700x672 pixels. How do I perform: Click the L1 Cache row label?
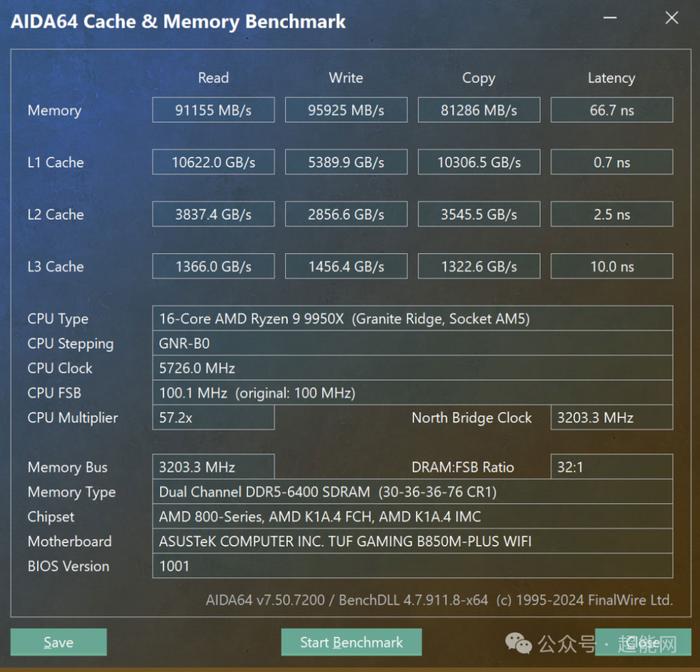(55, 162)
